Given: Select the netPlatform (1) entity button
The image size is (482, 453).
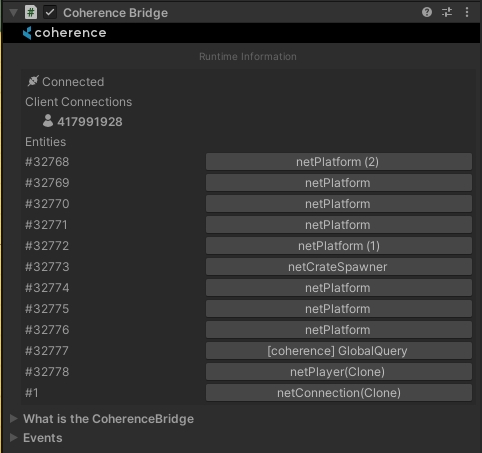Looking at the screenshot, I should tap(339, 246).
